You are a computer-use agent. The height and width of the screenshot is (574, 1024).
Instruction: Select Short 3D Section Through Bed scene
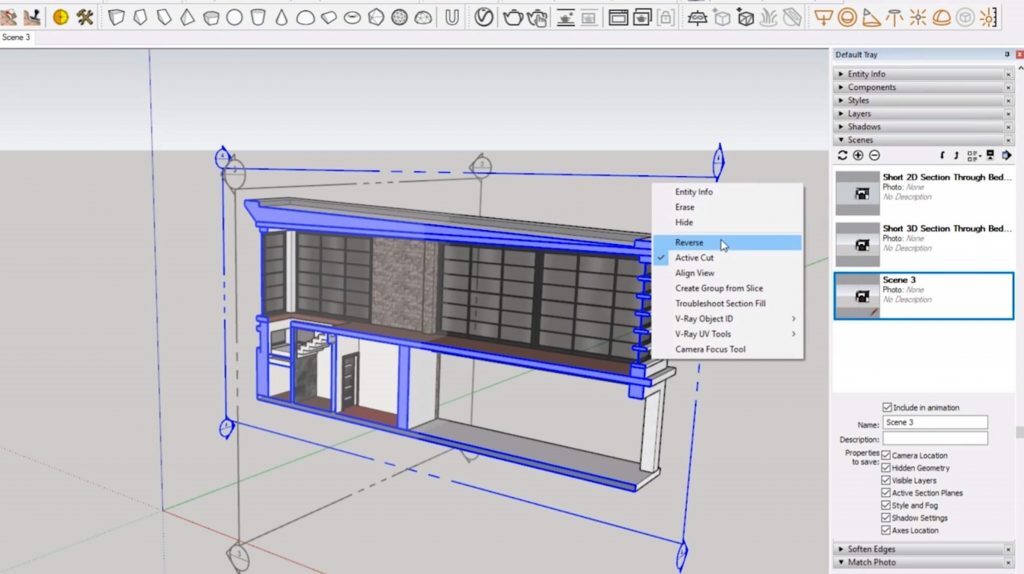(923, 244)
